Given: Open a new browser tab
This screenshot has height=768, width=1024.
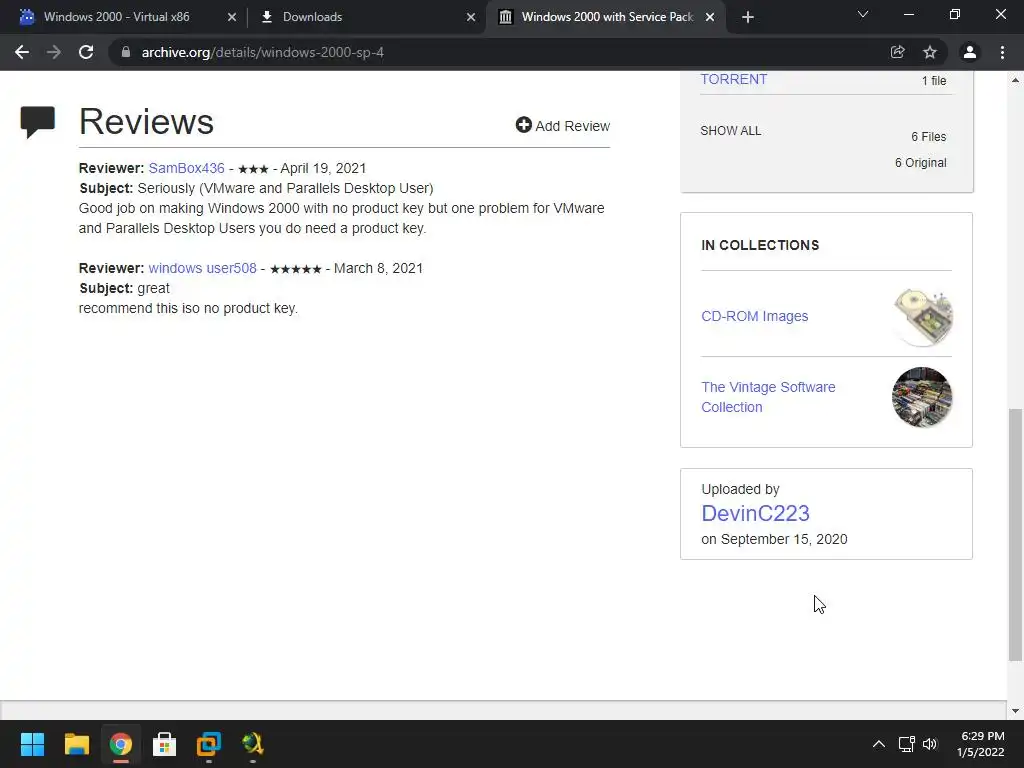Looking at the screenshot, I should [x=748, y=17].
